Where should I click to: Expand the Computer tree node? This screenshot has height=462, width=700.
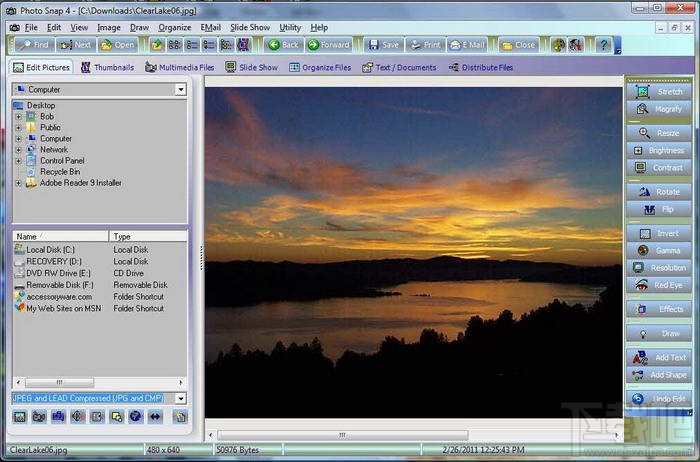coord(18,139)
